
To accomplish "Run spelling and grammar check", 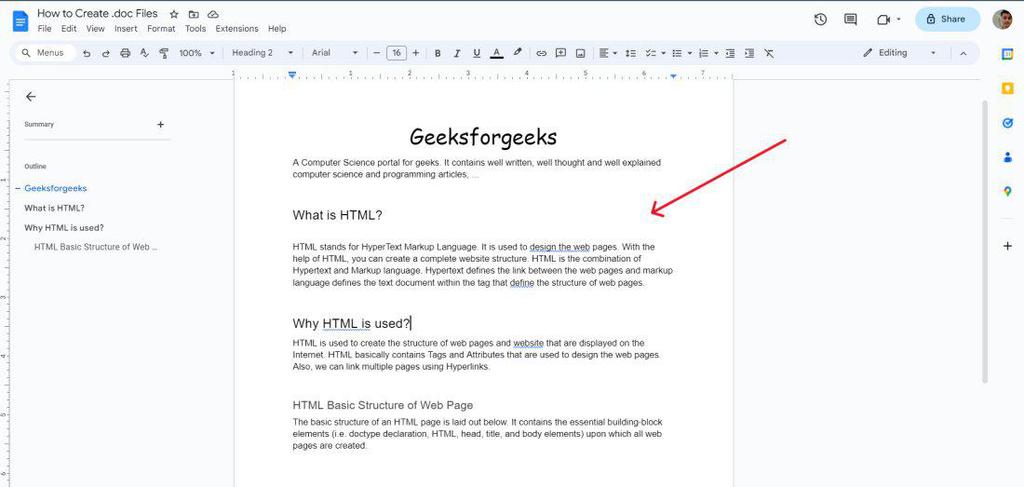I will [x=144, y=54].
